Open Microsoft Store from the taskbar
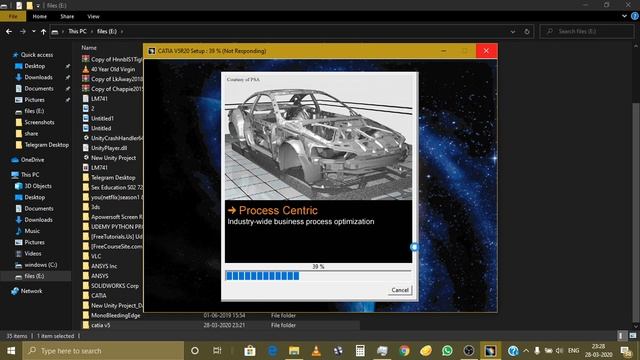640x360 pixels. 250,351
